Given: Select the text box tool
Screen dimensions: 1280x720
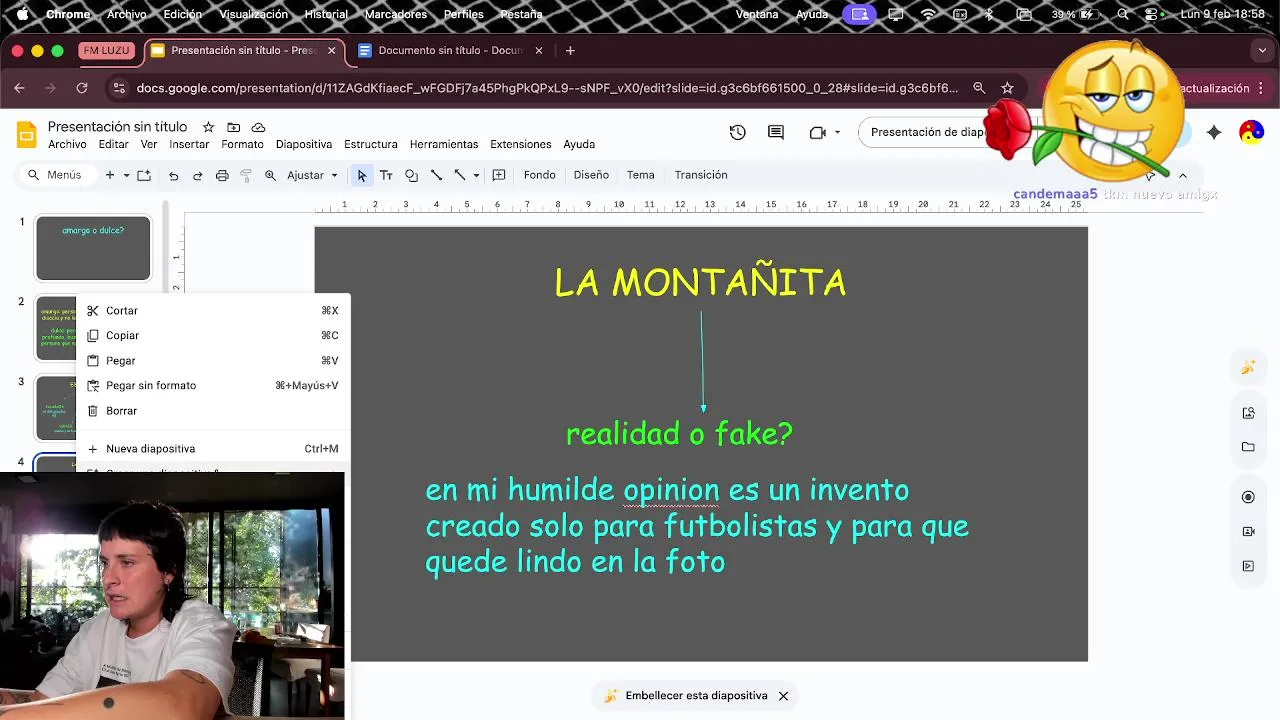Looking at the screenshot, I should point(386,175).
